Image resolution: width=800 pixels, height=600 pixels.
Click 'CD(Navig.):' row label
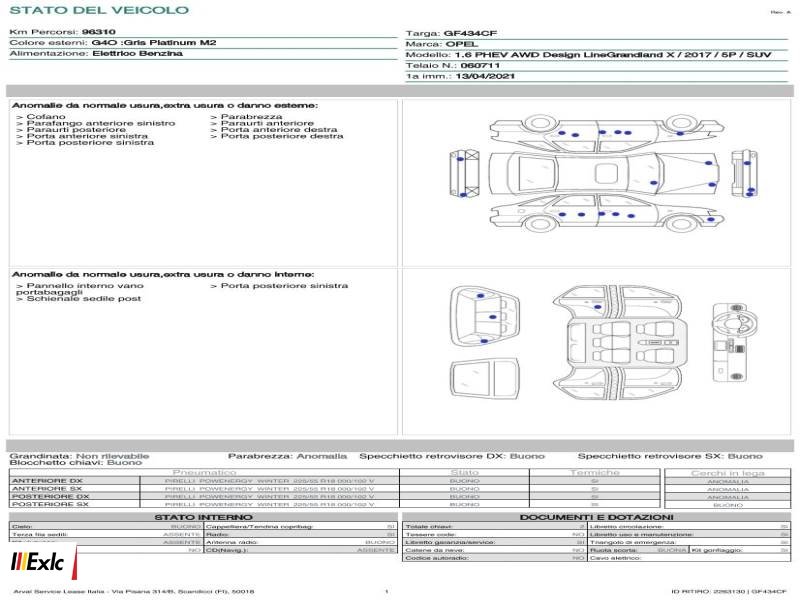pyautogui.click(x=227, y=550)
